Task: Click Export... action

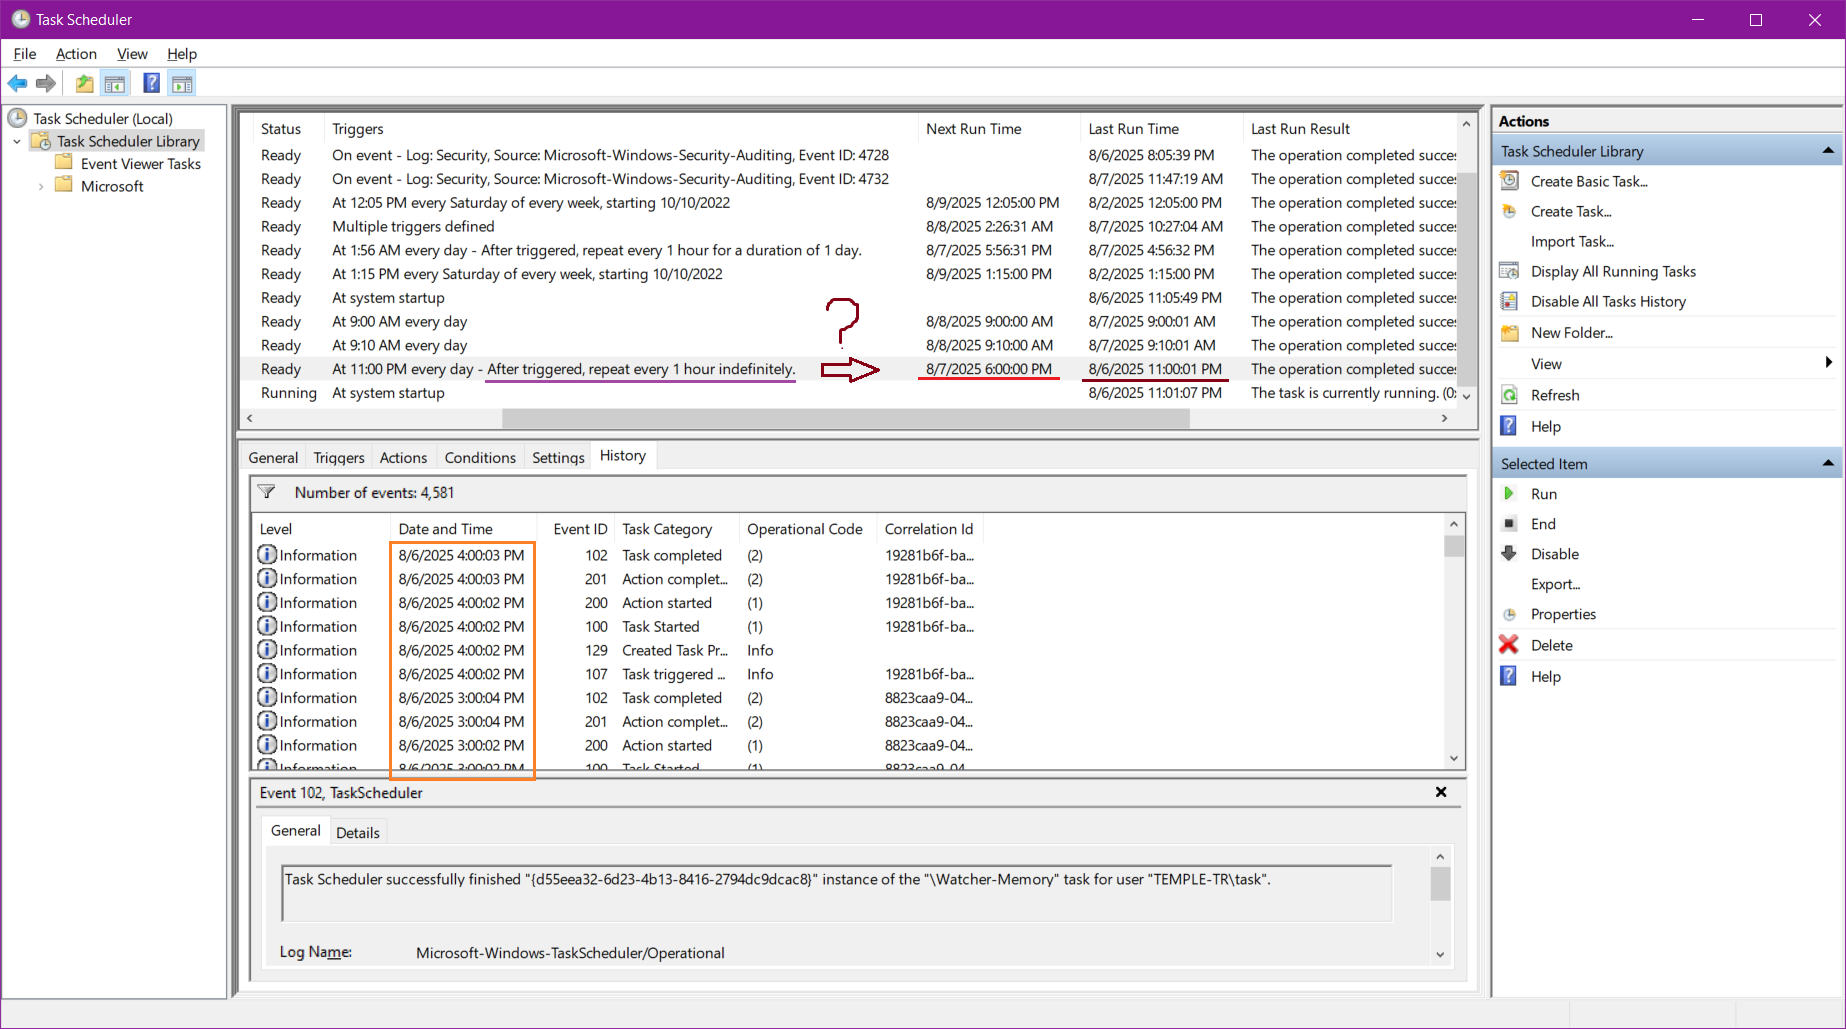Action: tap(1555, 584)
